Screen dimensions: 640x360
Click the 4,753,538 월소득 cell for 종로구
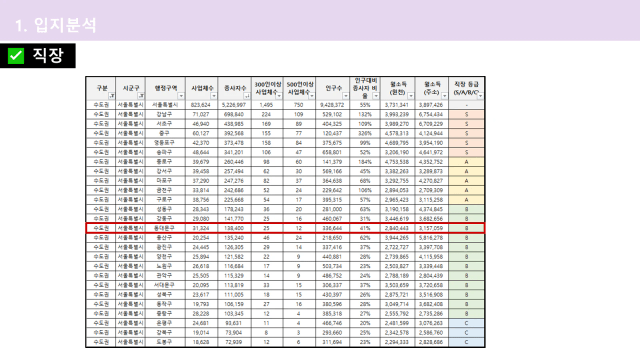click(x=397, y=162)
